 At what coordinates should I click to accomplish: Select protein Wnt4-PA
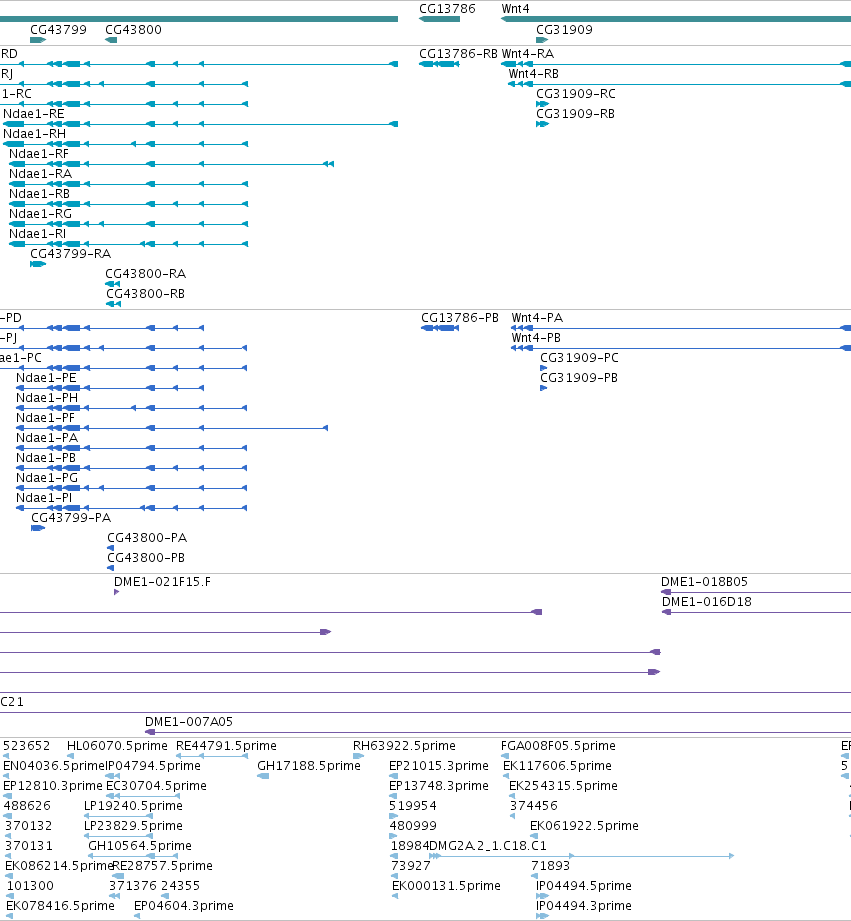[537, 318]
